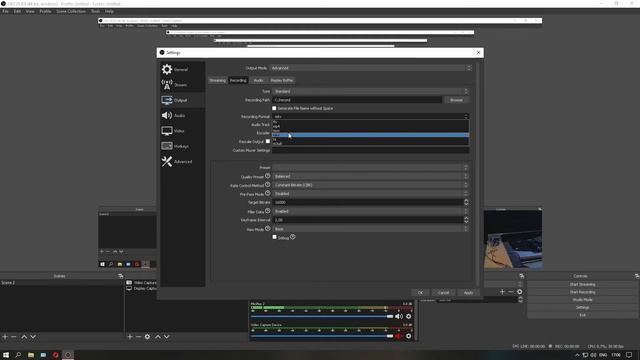Move scene up in Scenes panel
640x360 pixels.
pyautogui.click(x=24, y=337)
